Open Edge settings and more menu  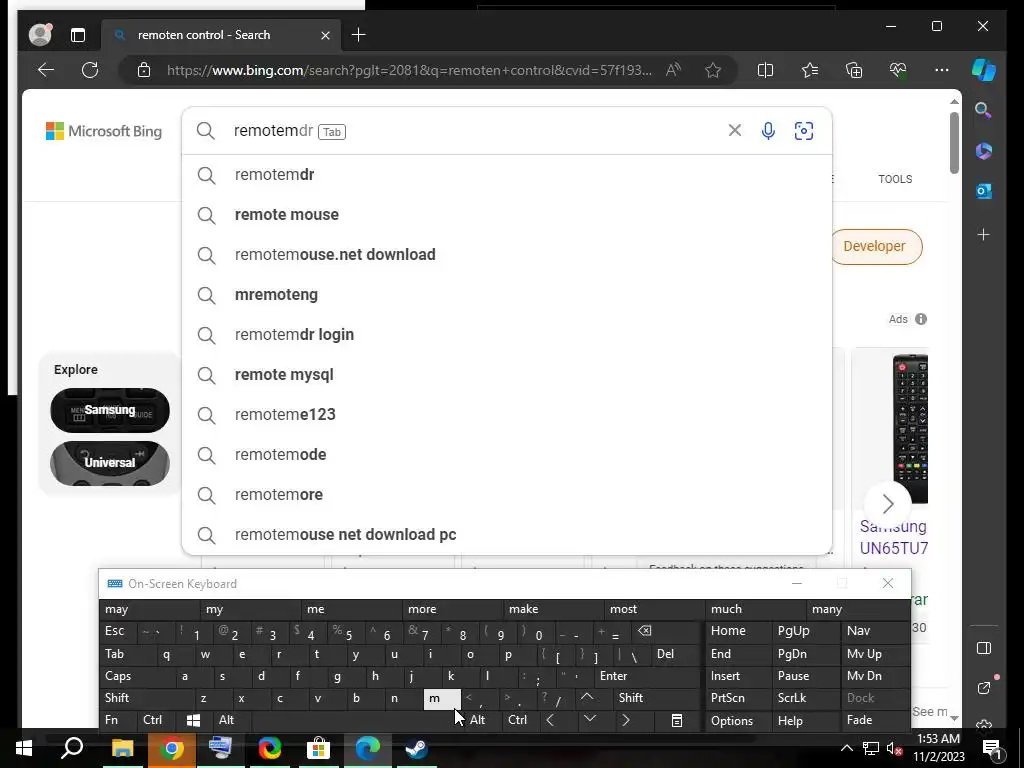click(942, 70)
